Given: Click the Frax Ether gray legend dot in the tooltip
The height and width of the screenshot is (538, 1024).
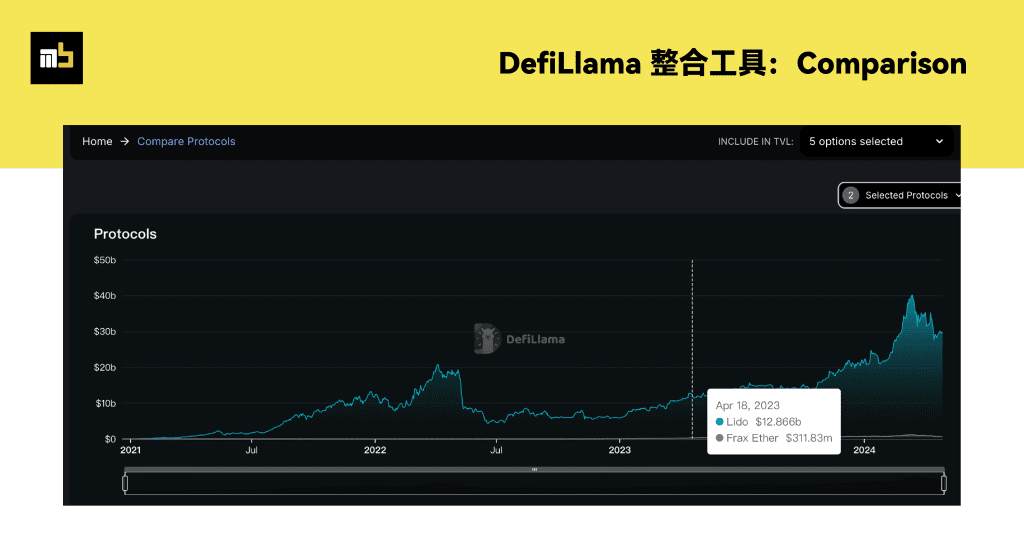Looking at the screenshot, I should pos(720,438).
